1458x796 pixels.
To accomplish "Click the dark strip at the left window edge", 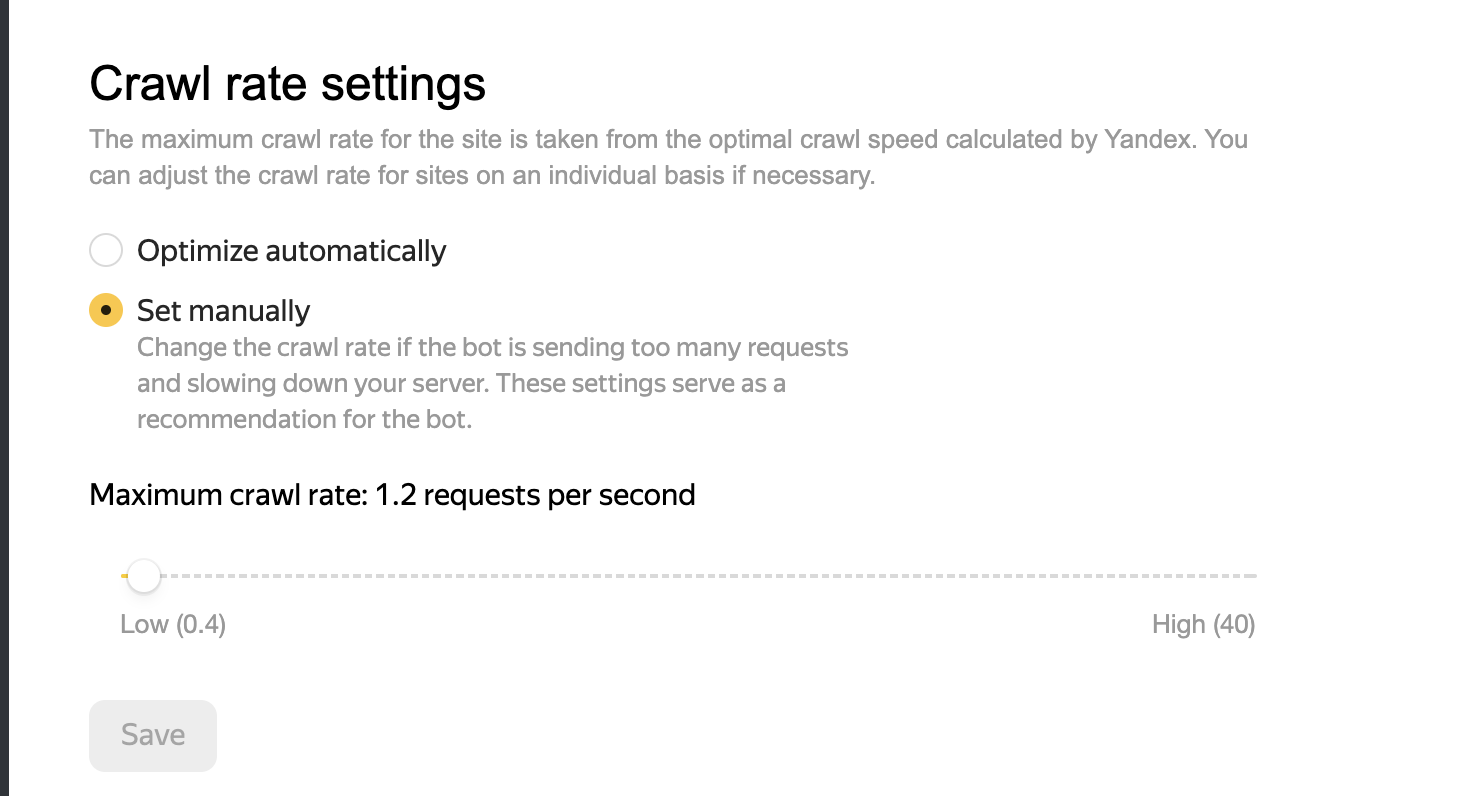I will point(4,398).
